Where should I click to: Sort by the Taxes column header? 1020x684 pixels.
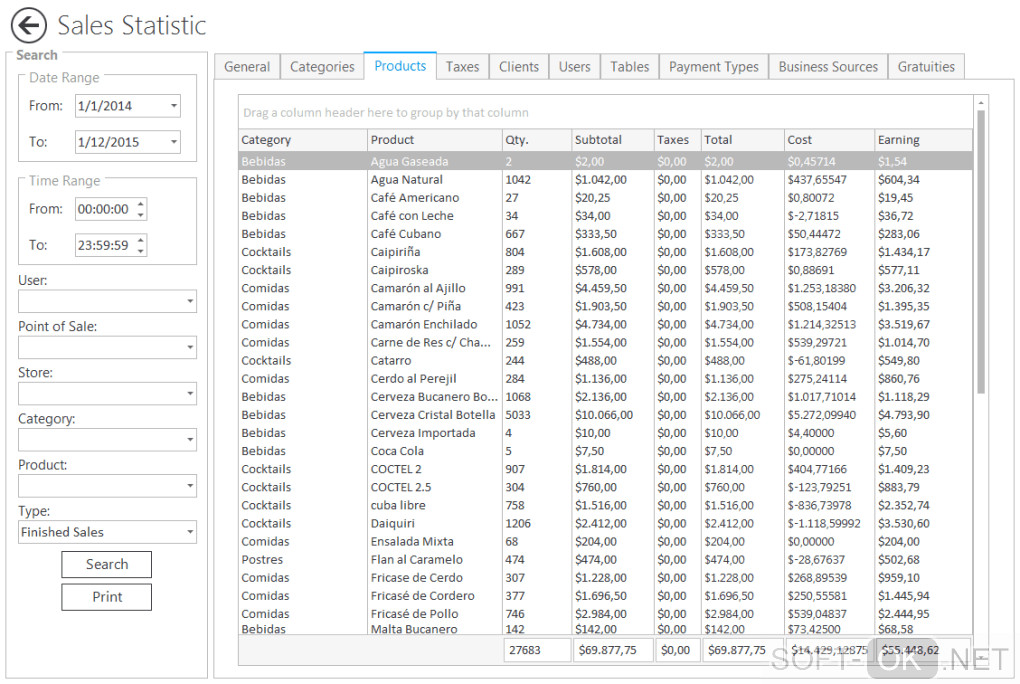click(x=677, y=140)
